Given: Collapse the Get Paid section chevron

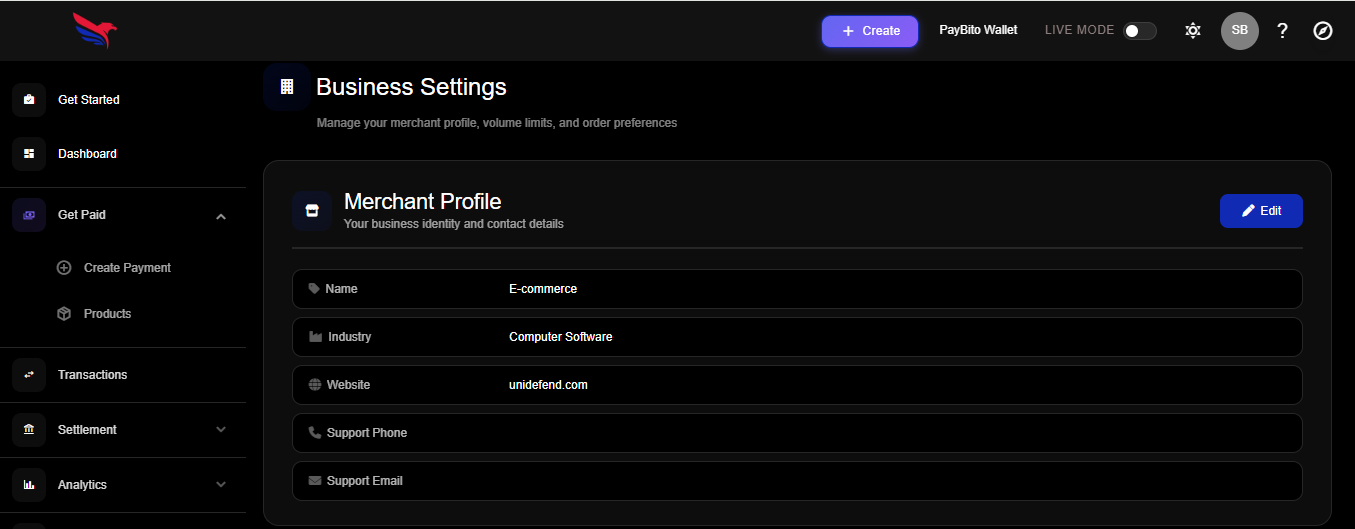Looking at the screenshot, I should (221, 216).
